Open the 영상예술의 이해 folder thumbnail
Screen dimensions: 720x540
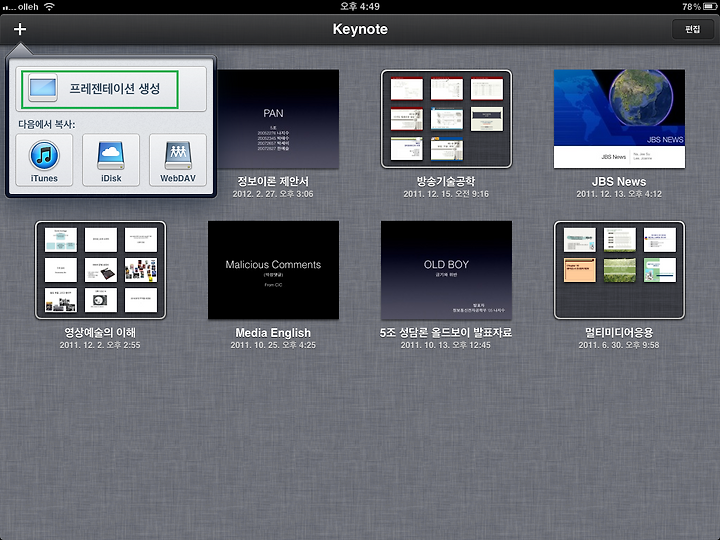tap(100, 270)
